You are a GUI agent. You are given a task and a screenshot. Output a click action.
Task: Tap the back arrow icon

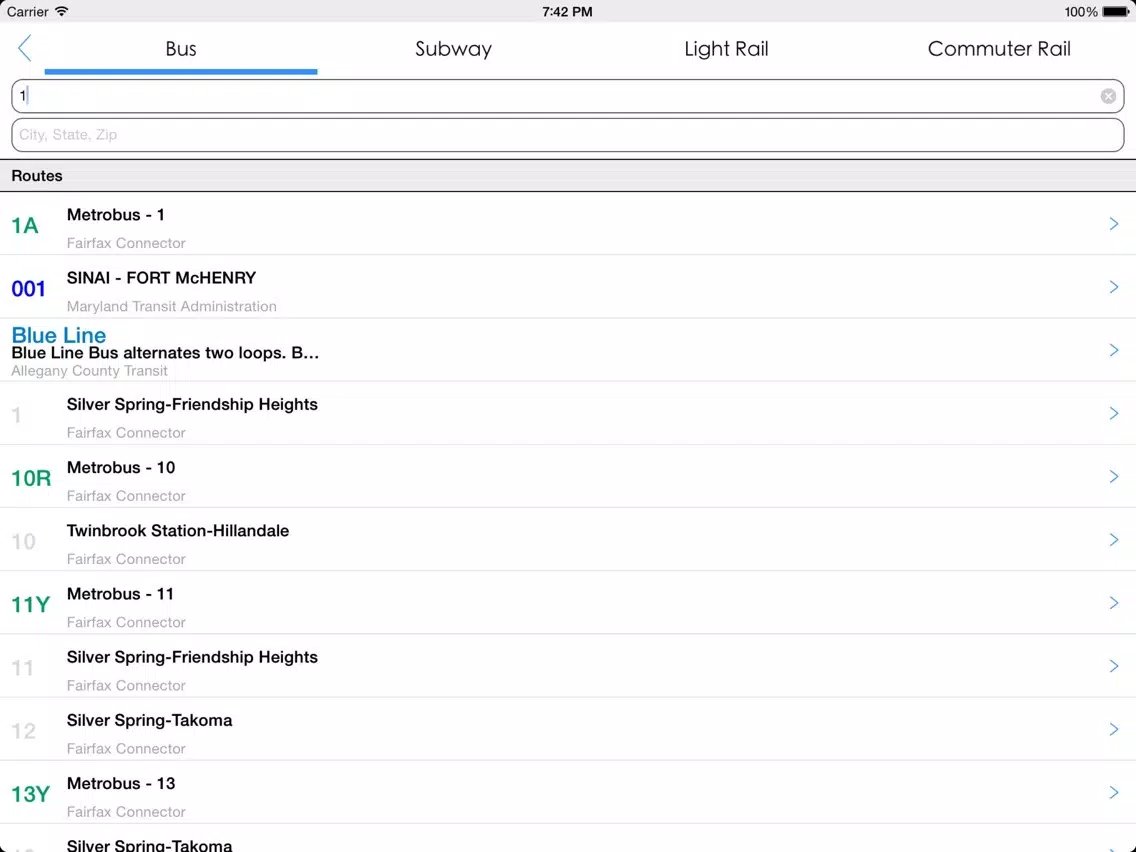click(x=25, y=49)
